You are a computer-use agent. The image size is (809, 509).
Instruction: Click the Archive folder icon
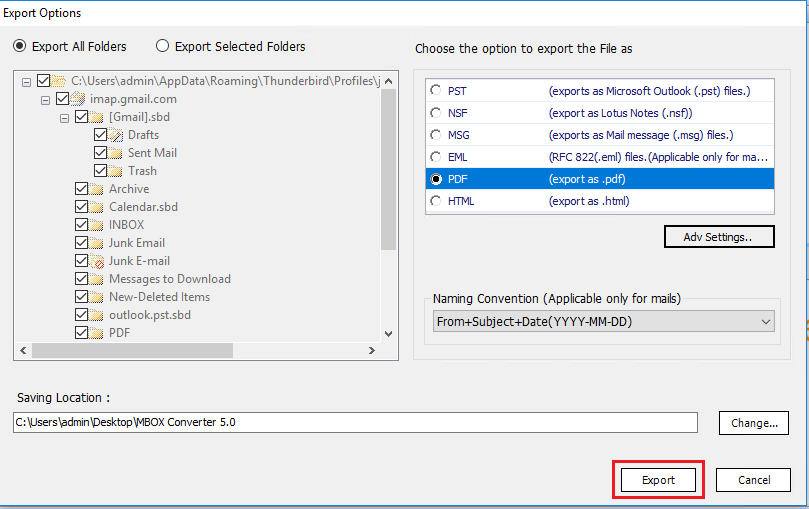coord(96,189)
